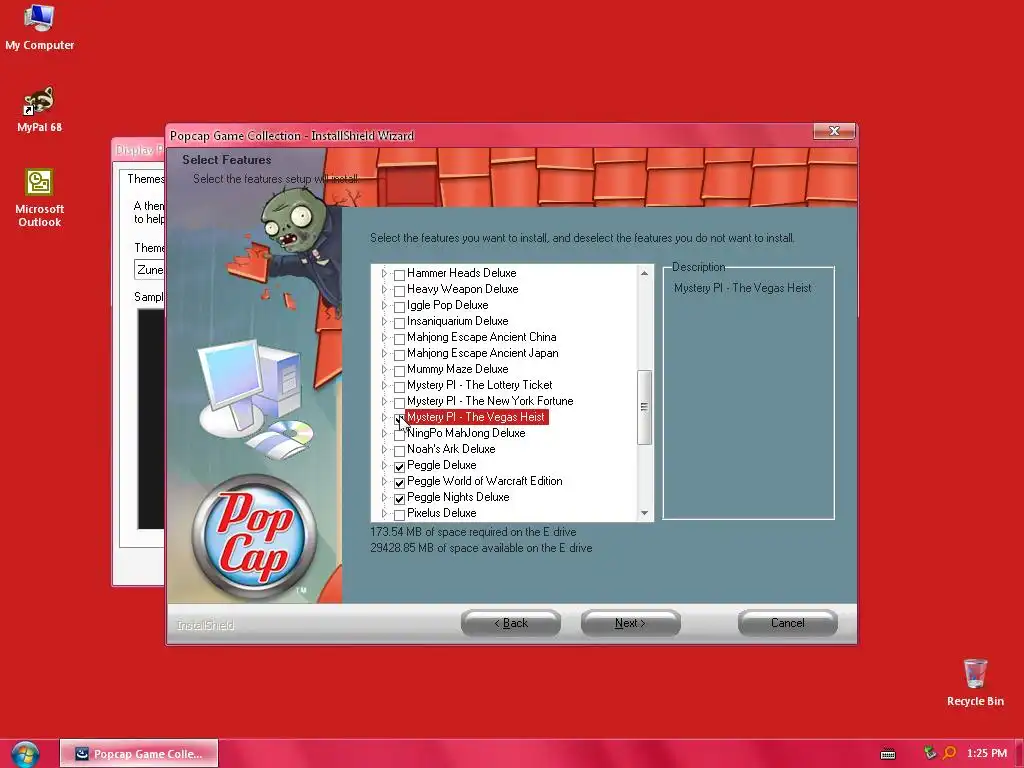Expand the Peggle Nights Deluxe tree node
This screenshot has width=1024, height=768.
384,498
